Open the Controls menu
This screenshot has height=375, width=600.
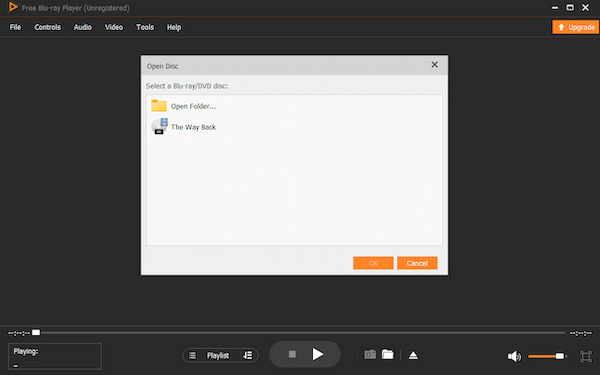click(47, 27)
